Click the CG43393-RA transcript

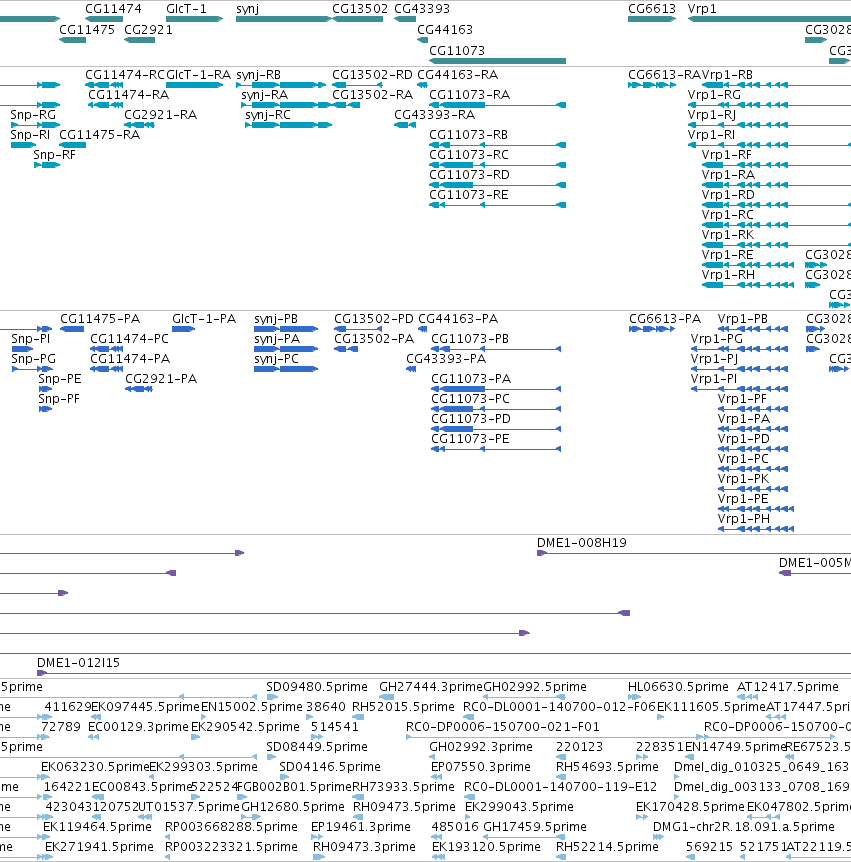pyautogui.click(x=405, y=125)
